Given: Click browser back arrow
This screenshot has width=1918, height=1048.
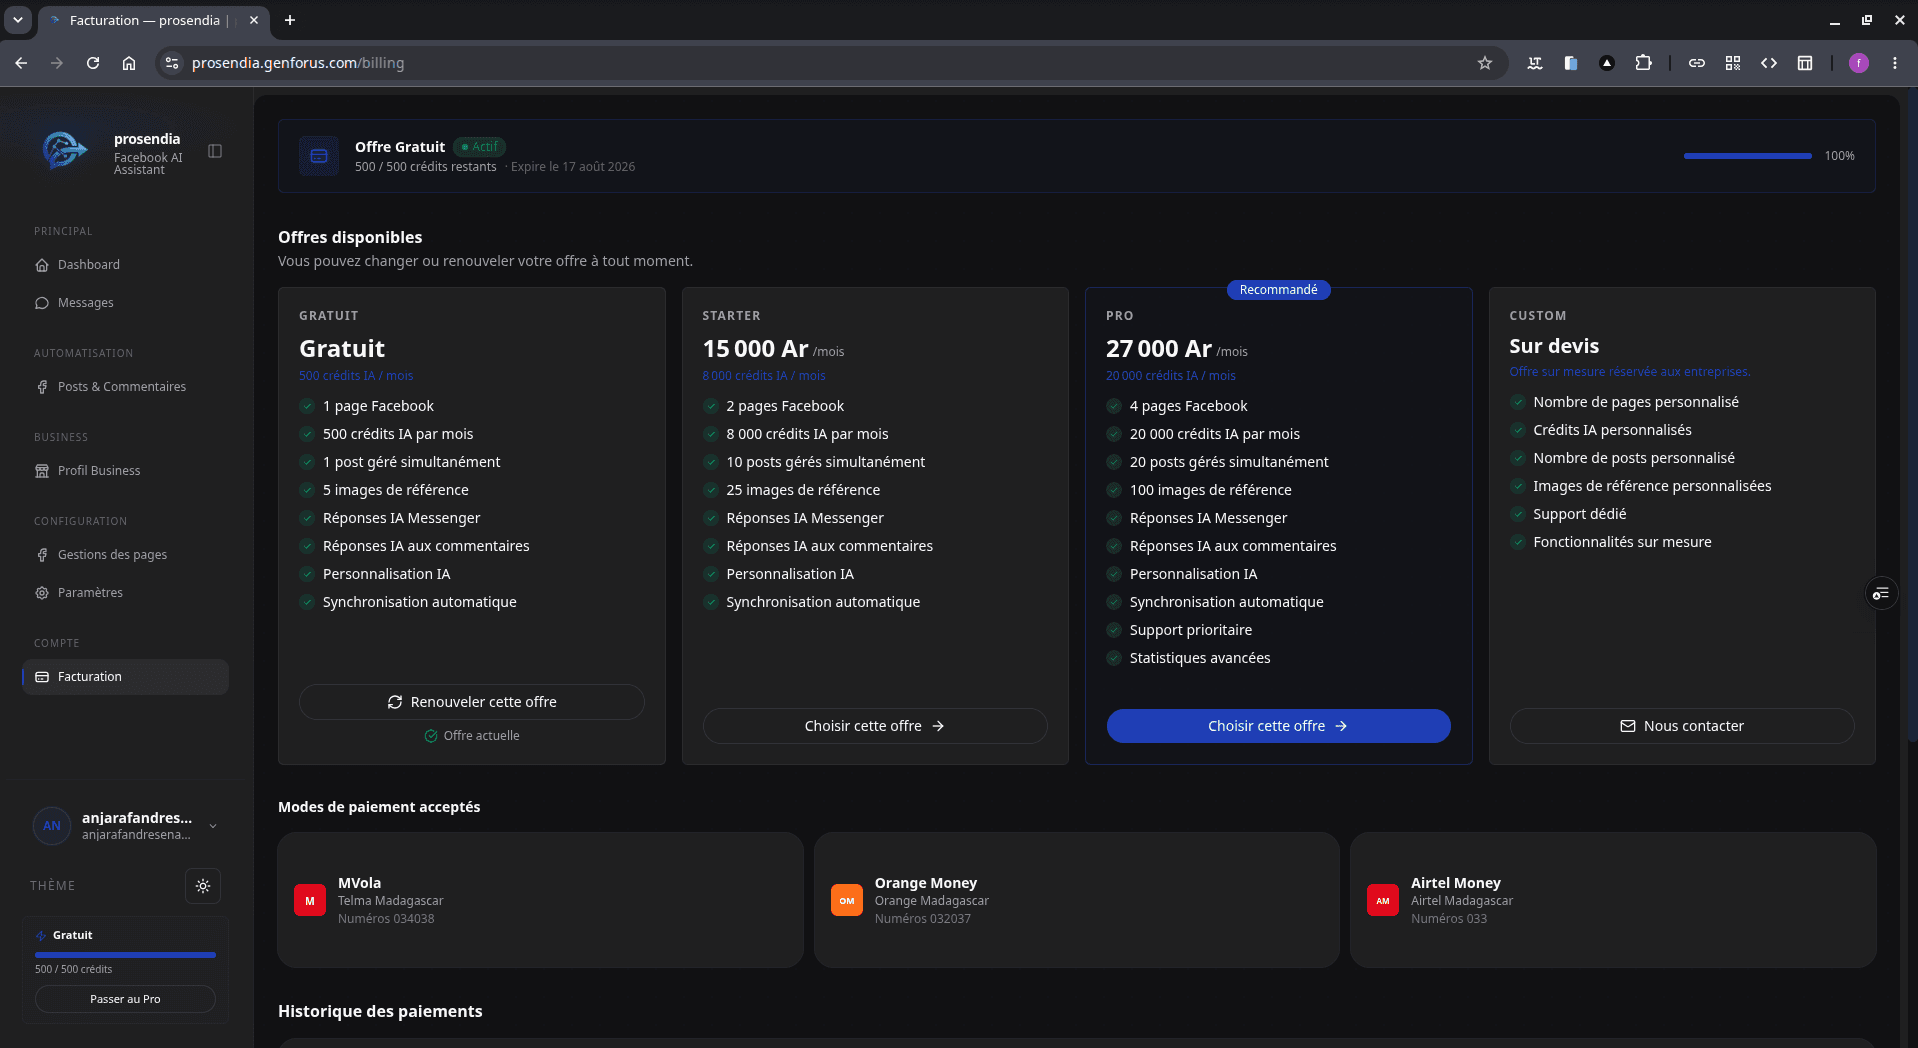Looking at the screenshot, I should pyautogui.click(x=21, y=63).
